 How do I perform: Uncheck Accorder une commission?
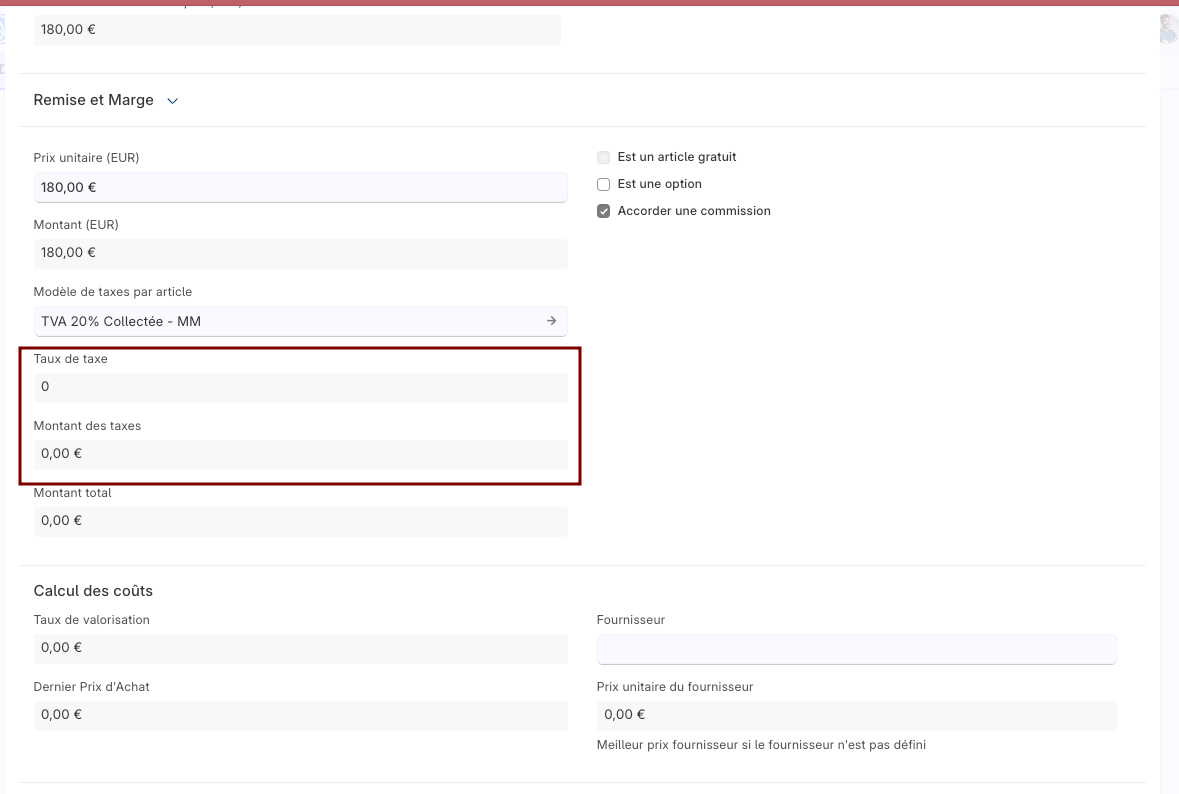coord(603,211)
